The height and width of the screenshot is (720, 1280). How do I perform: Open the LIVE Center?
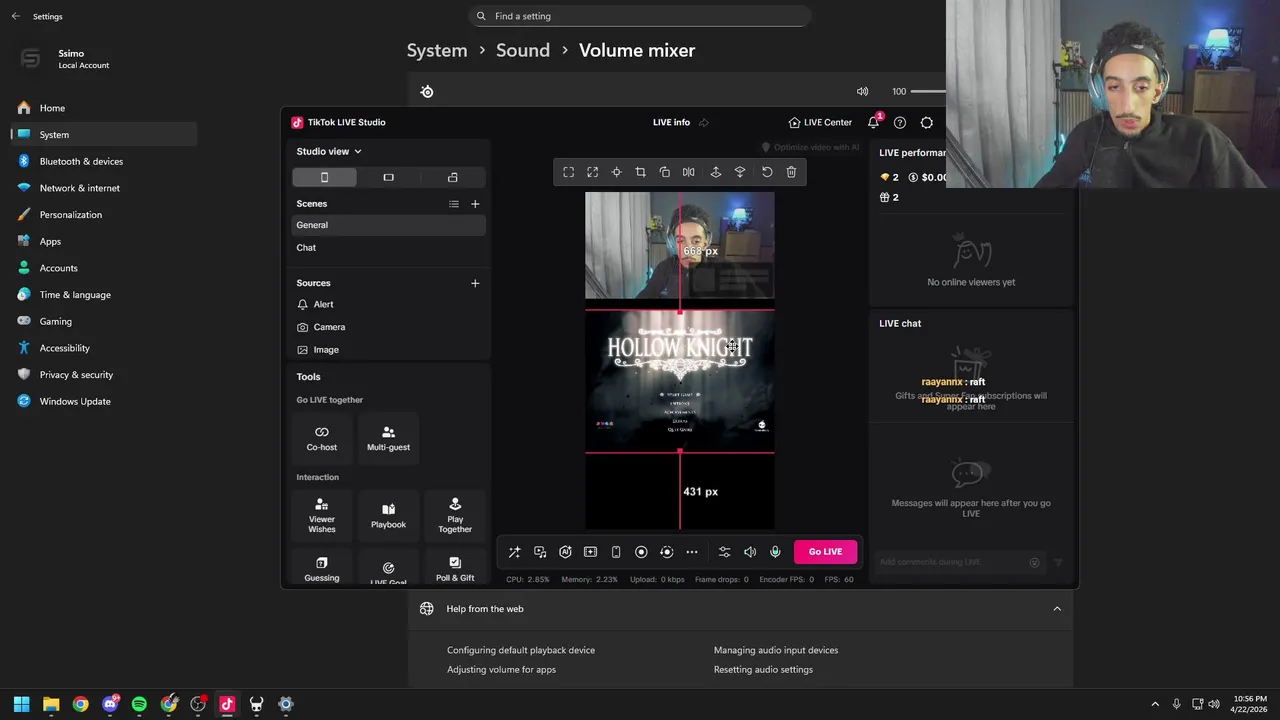(x=820, y=122)
